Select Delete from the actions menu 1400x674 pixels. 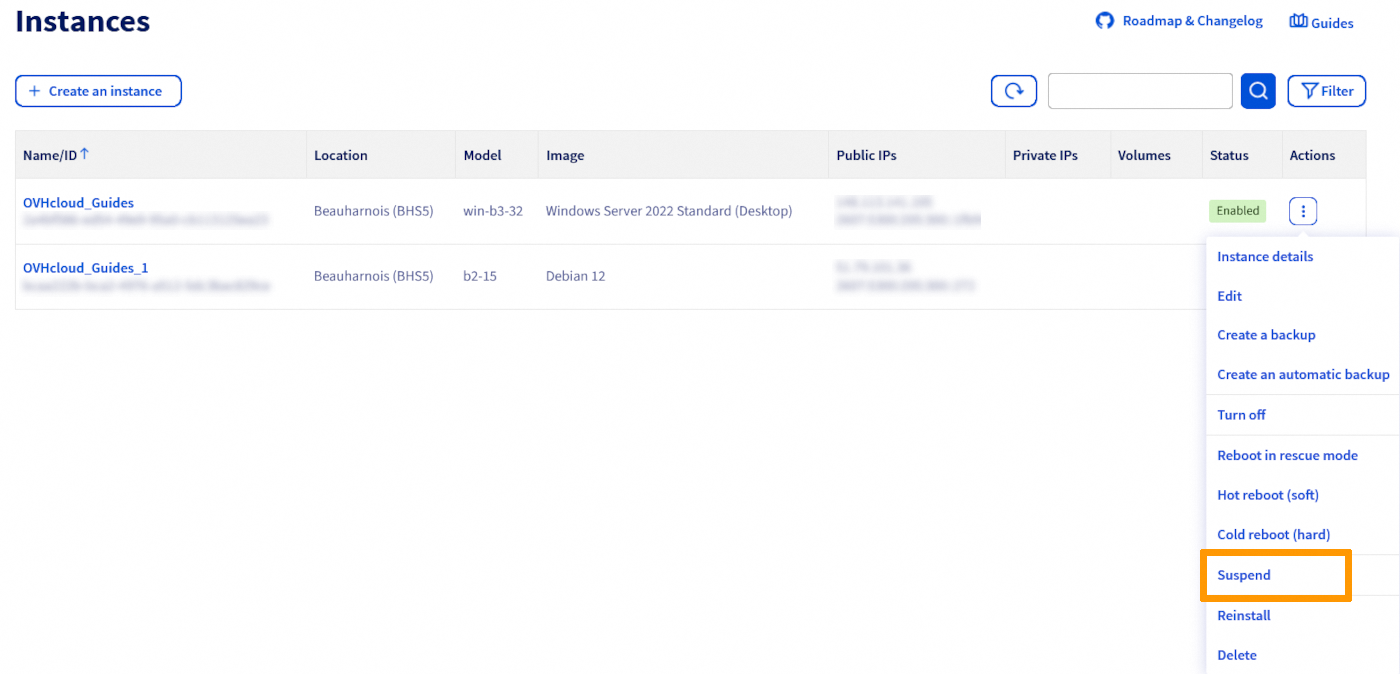(x=1237, y=655)
